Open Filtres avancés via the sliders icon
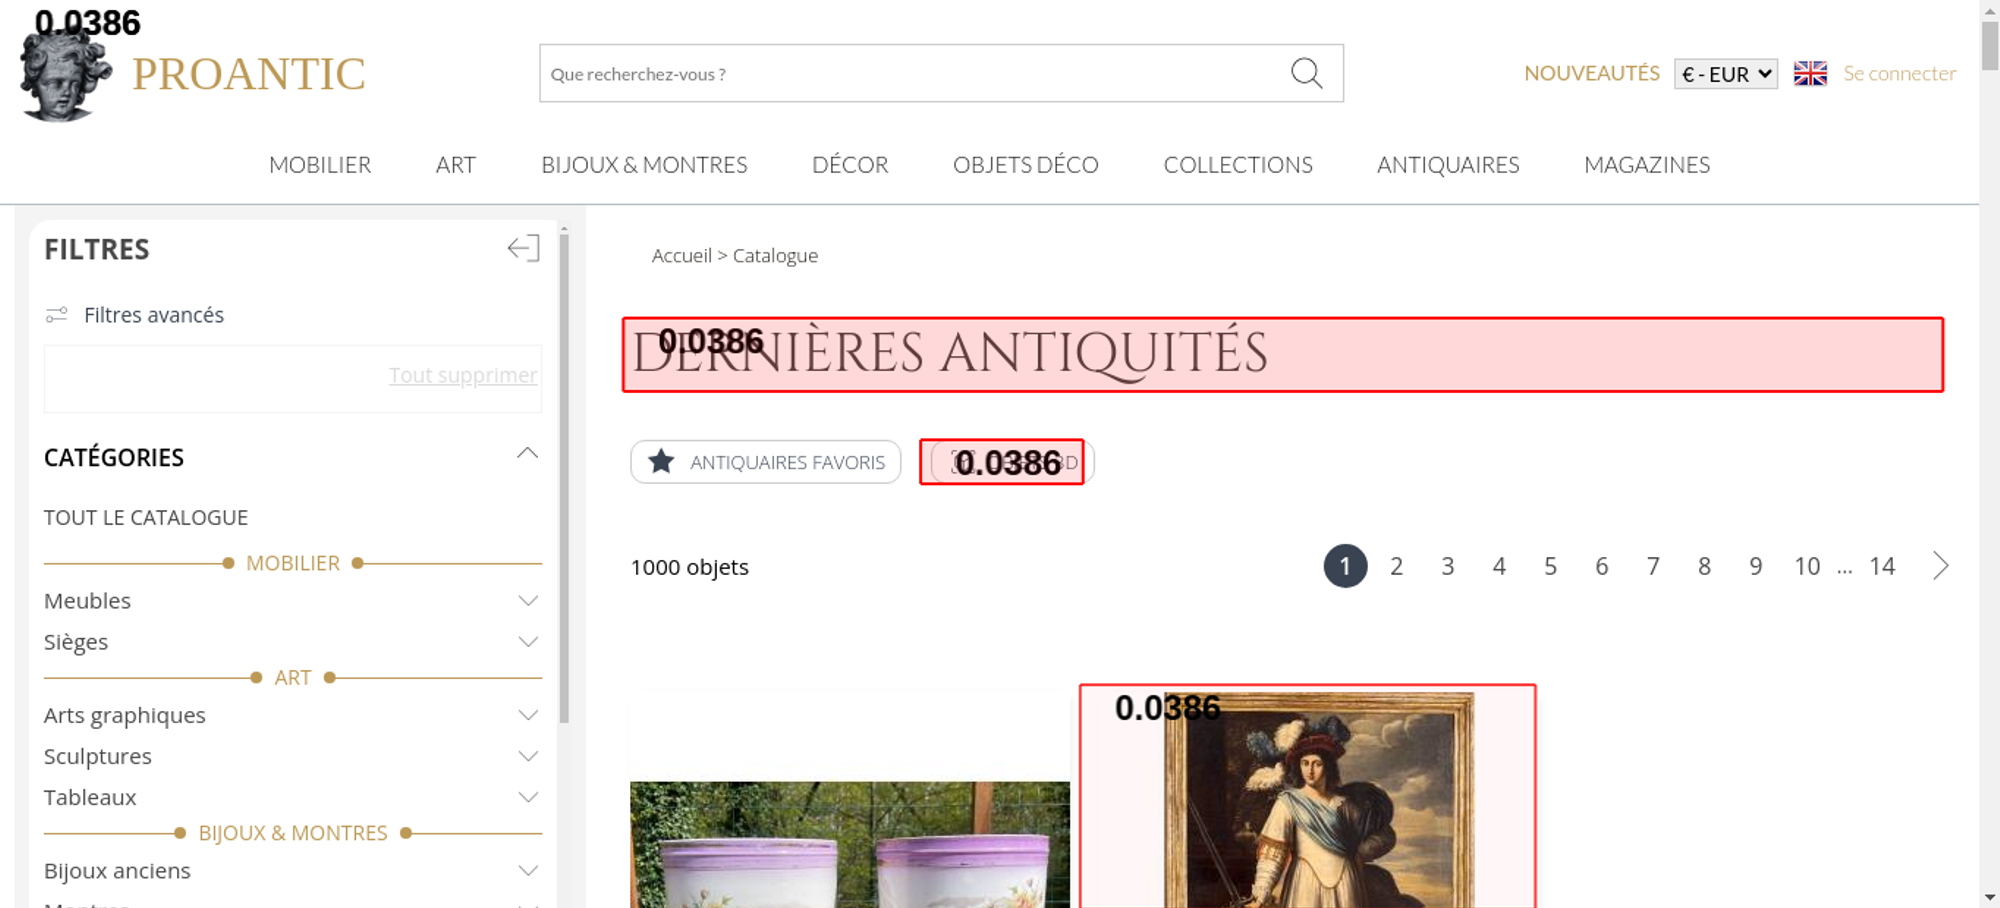Viewport: 2000px width, 908px height. (57, 315)
